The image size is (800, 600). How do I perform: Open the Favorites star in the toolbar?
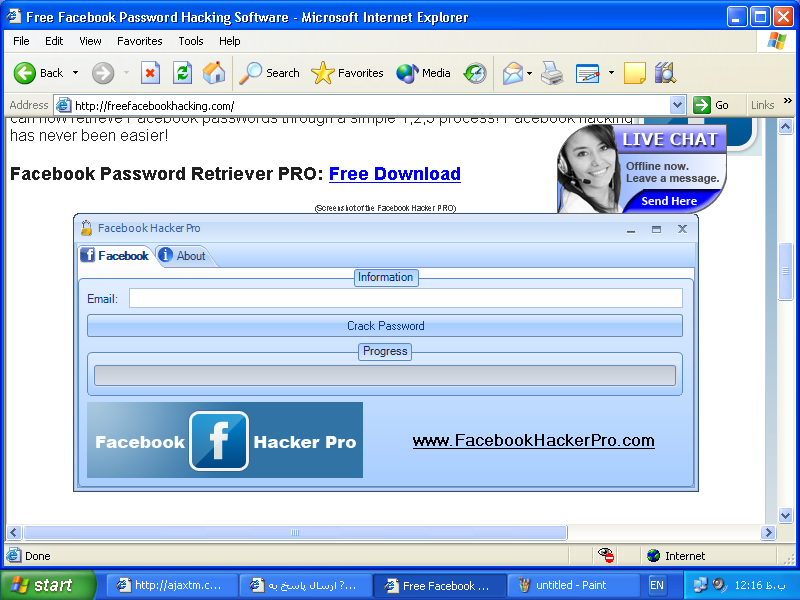(x=348, y=73)
